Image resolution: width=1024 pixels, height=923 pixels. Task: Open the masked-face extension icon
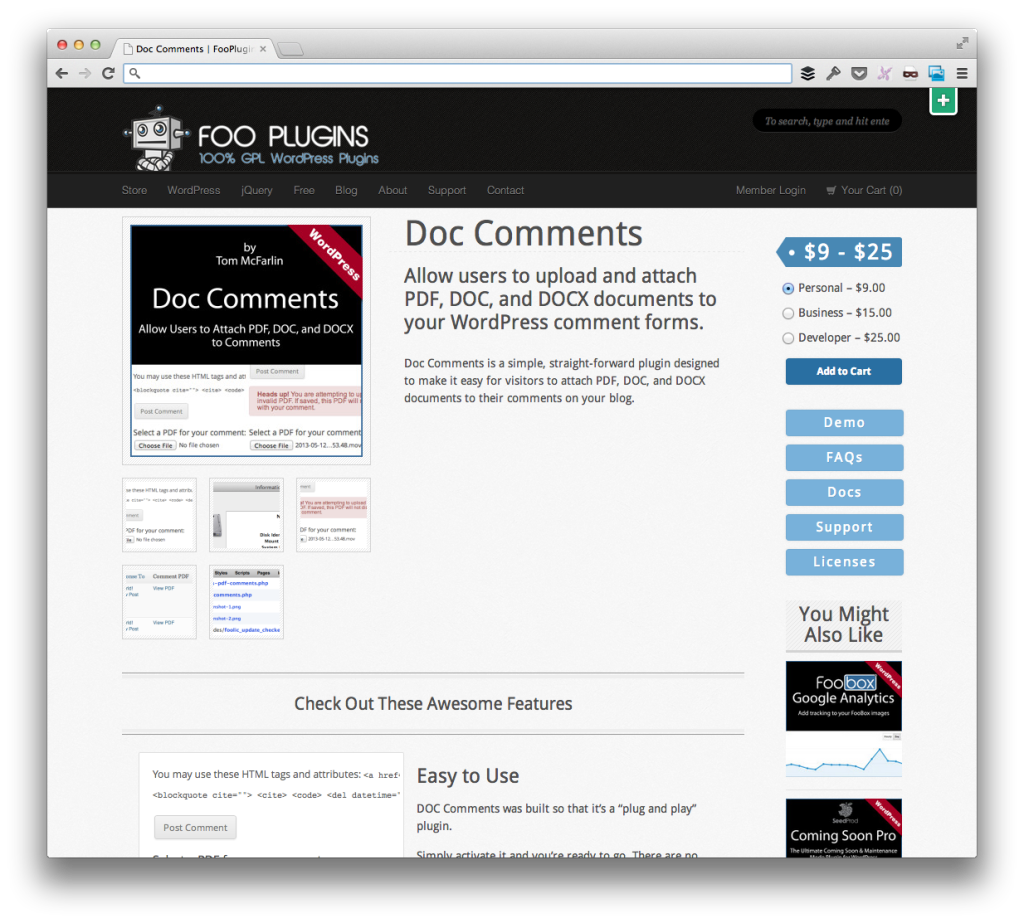tap(910, 73)
